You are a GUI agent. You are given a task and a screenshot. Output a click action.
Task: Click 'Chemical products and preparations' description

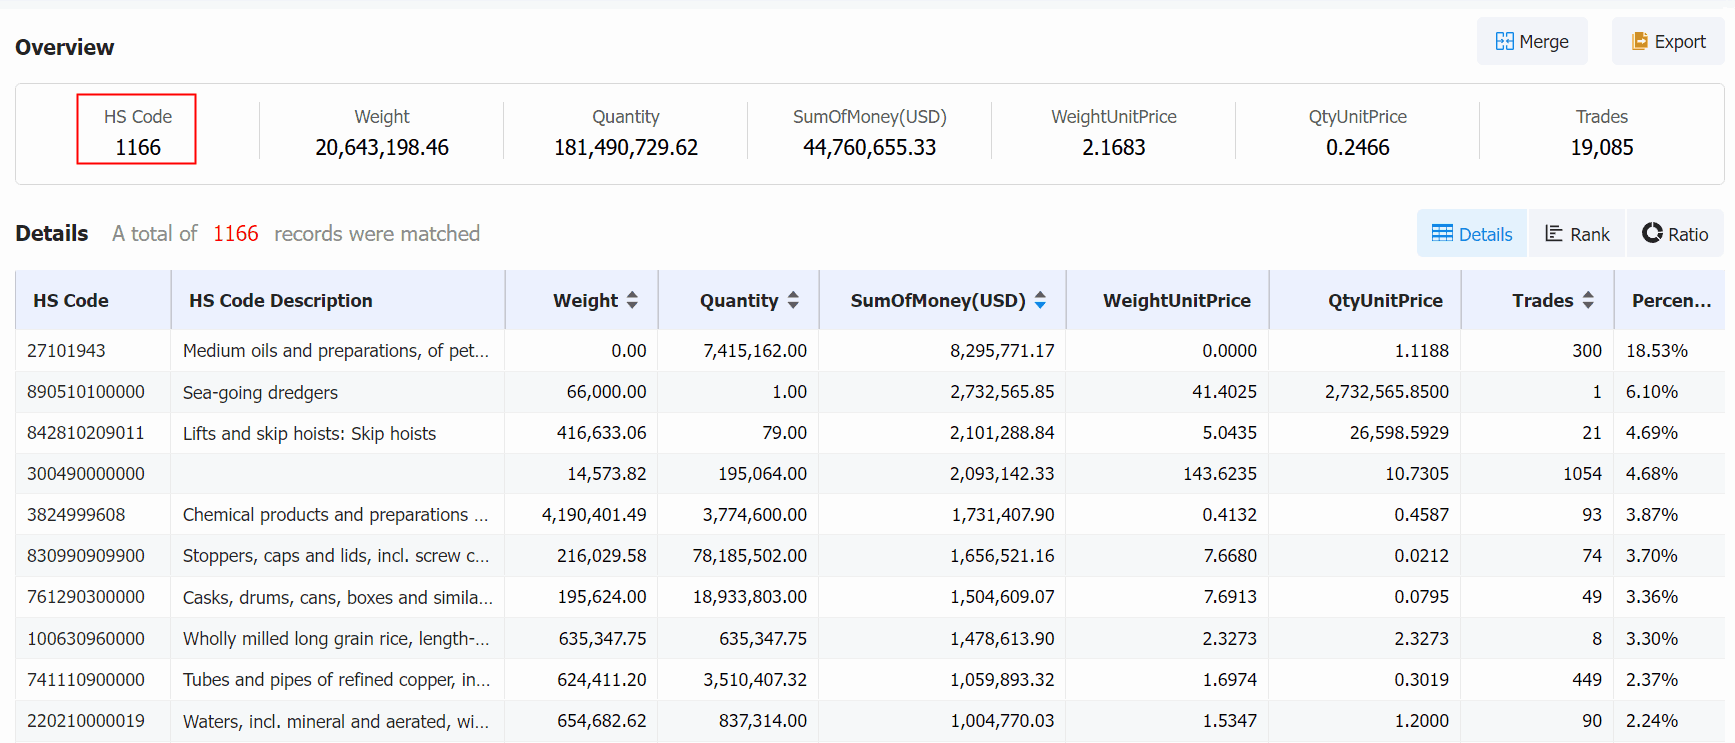point(336,515)
